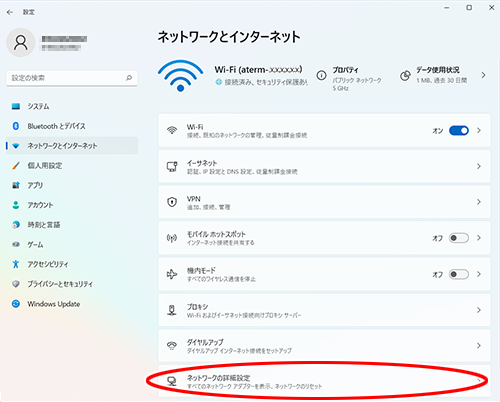Viewport: 500px width, 402px height.
Task: Open the プロキシ settings row
Action: tap(324, 310)
